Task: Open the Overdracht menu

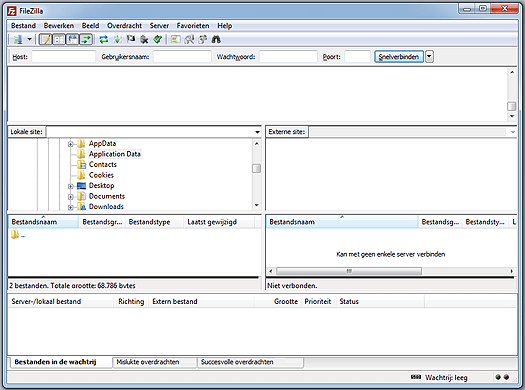Action: 124,26
